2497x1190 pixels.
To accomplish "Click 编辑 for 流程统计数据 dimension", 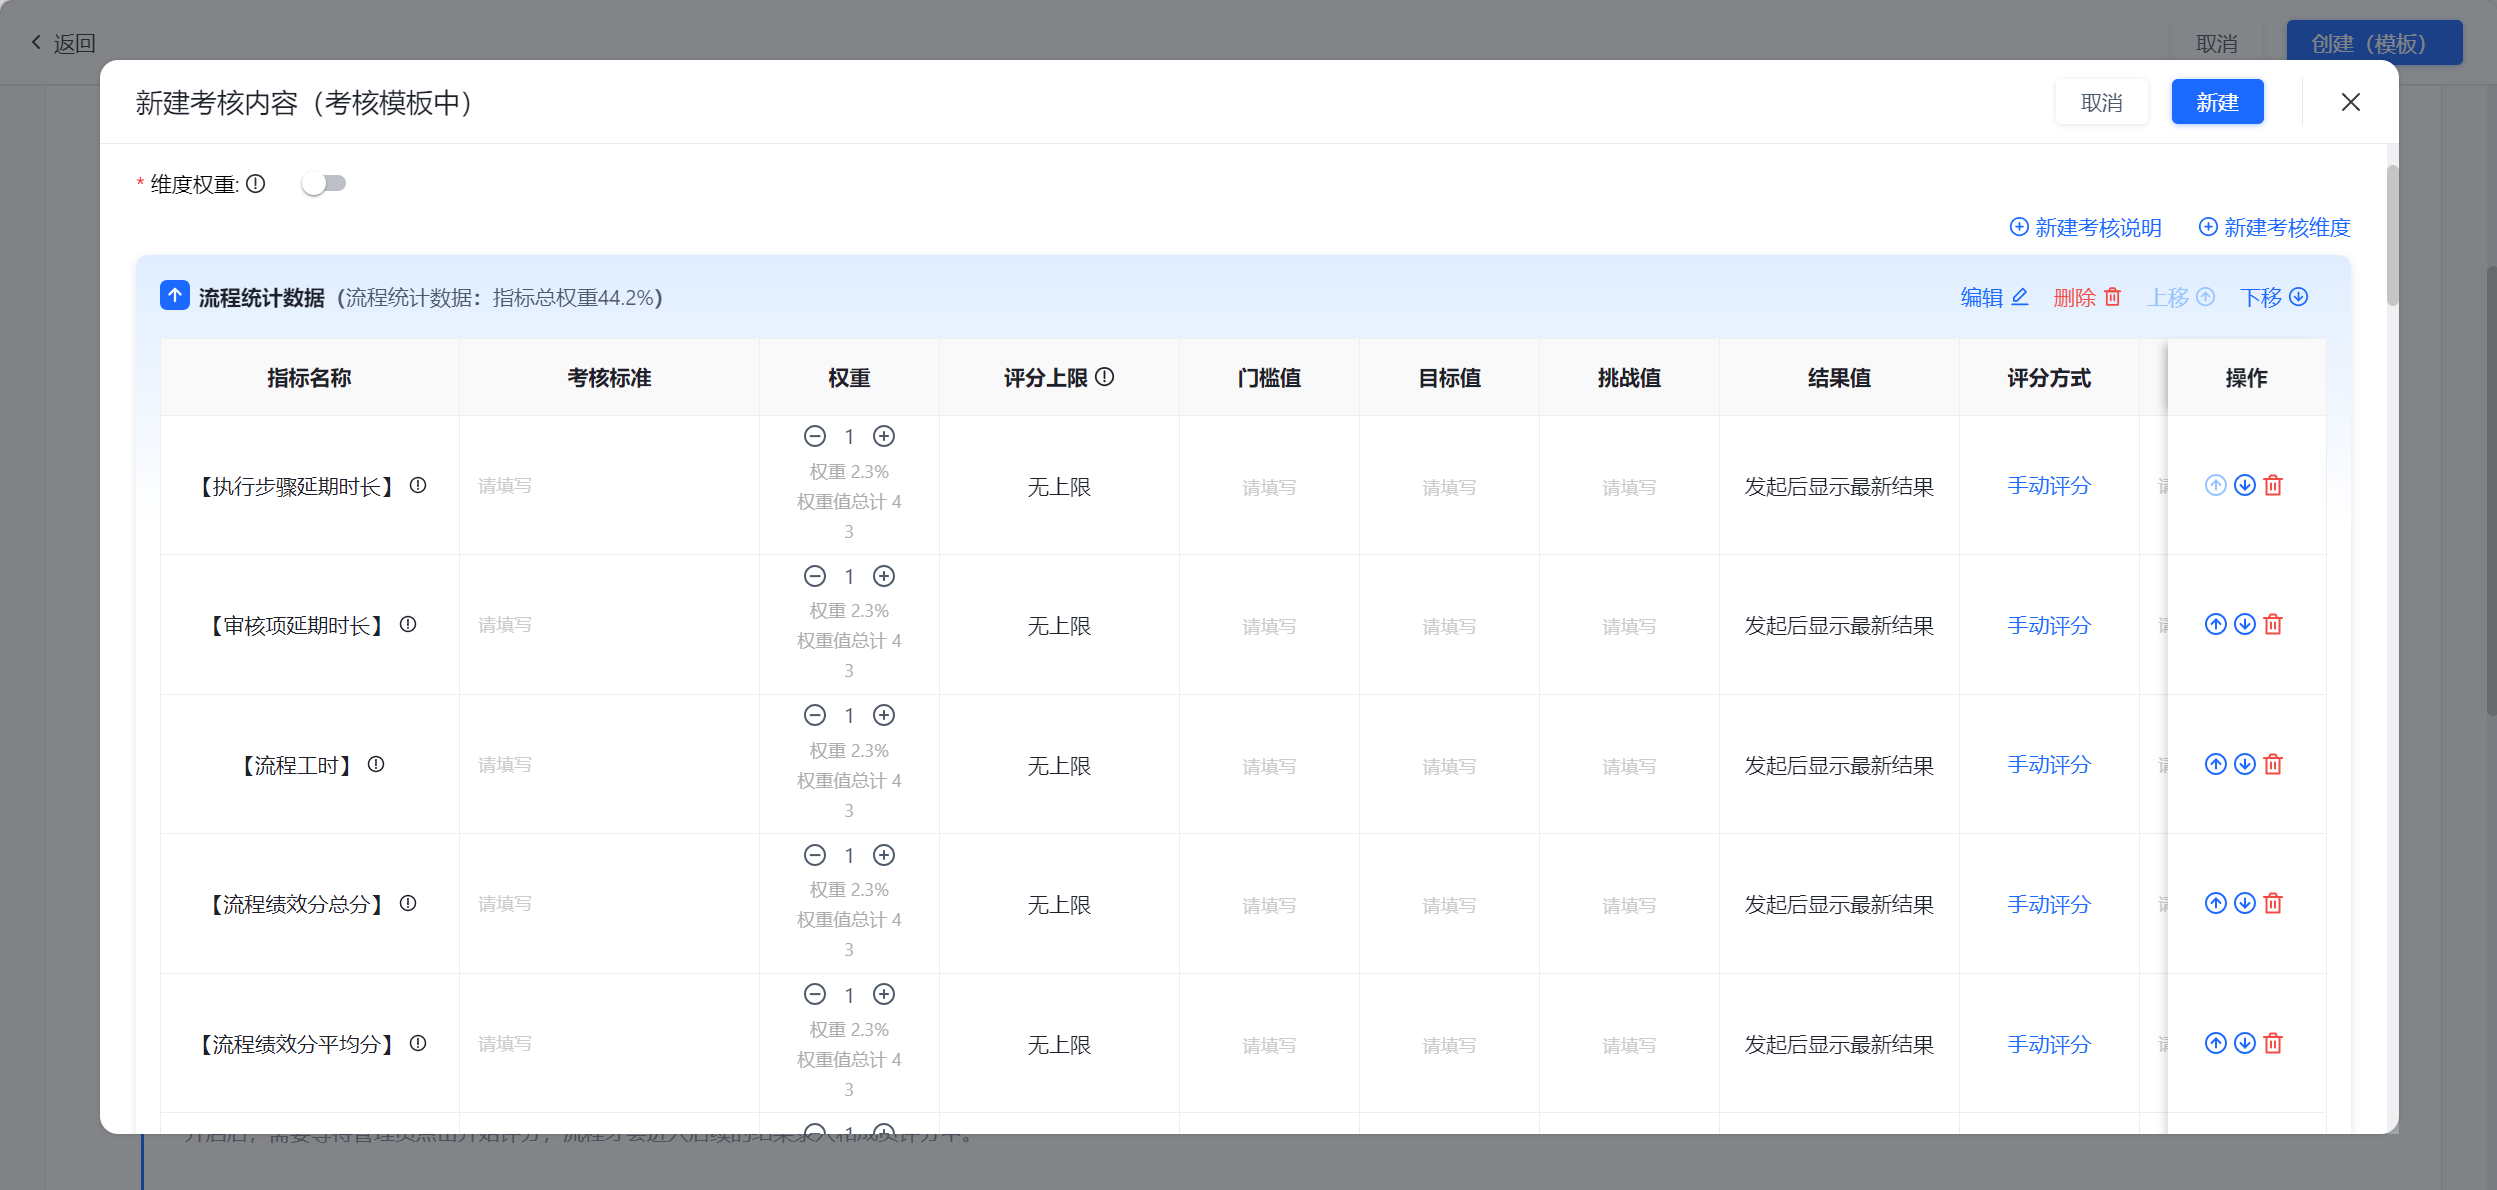I will 1994,298.
